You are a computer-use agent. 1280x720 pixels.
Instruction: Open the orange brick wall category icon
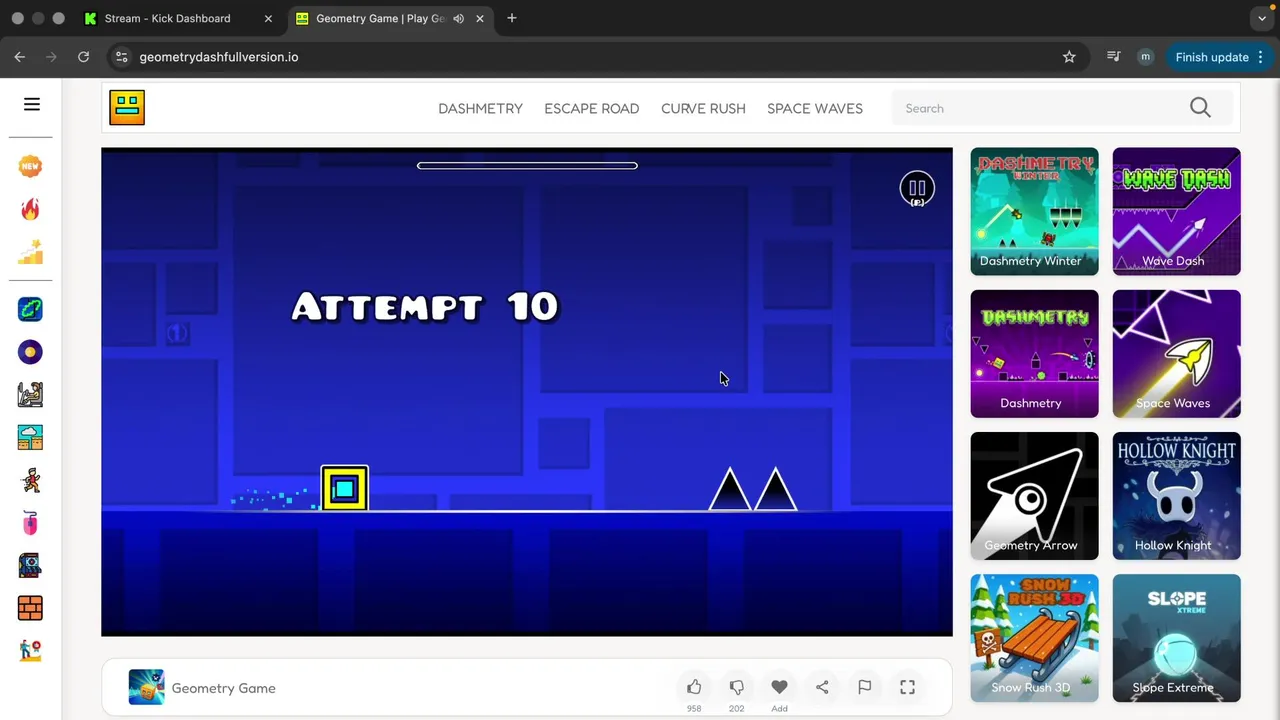[30, 608]
